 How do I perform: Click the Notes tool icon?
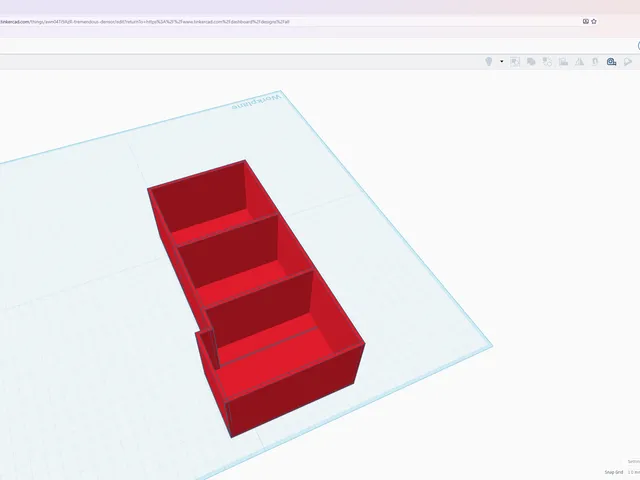click(628, 62)
